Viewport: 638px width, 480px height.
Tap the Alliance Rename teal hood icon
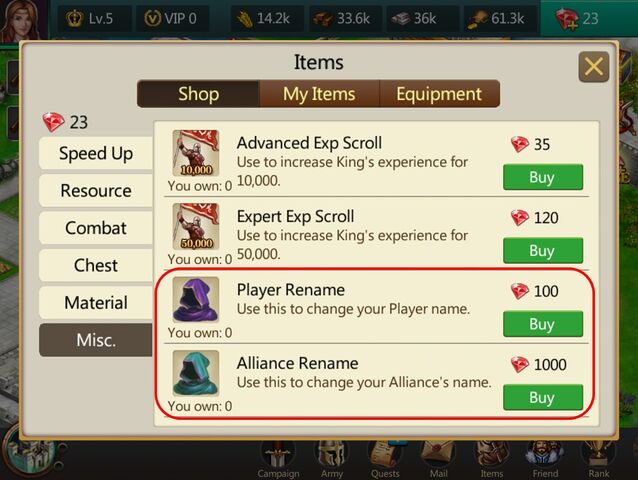click(196, 373)
